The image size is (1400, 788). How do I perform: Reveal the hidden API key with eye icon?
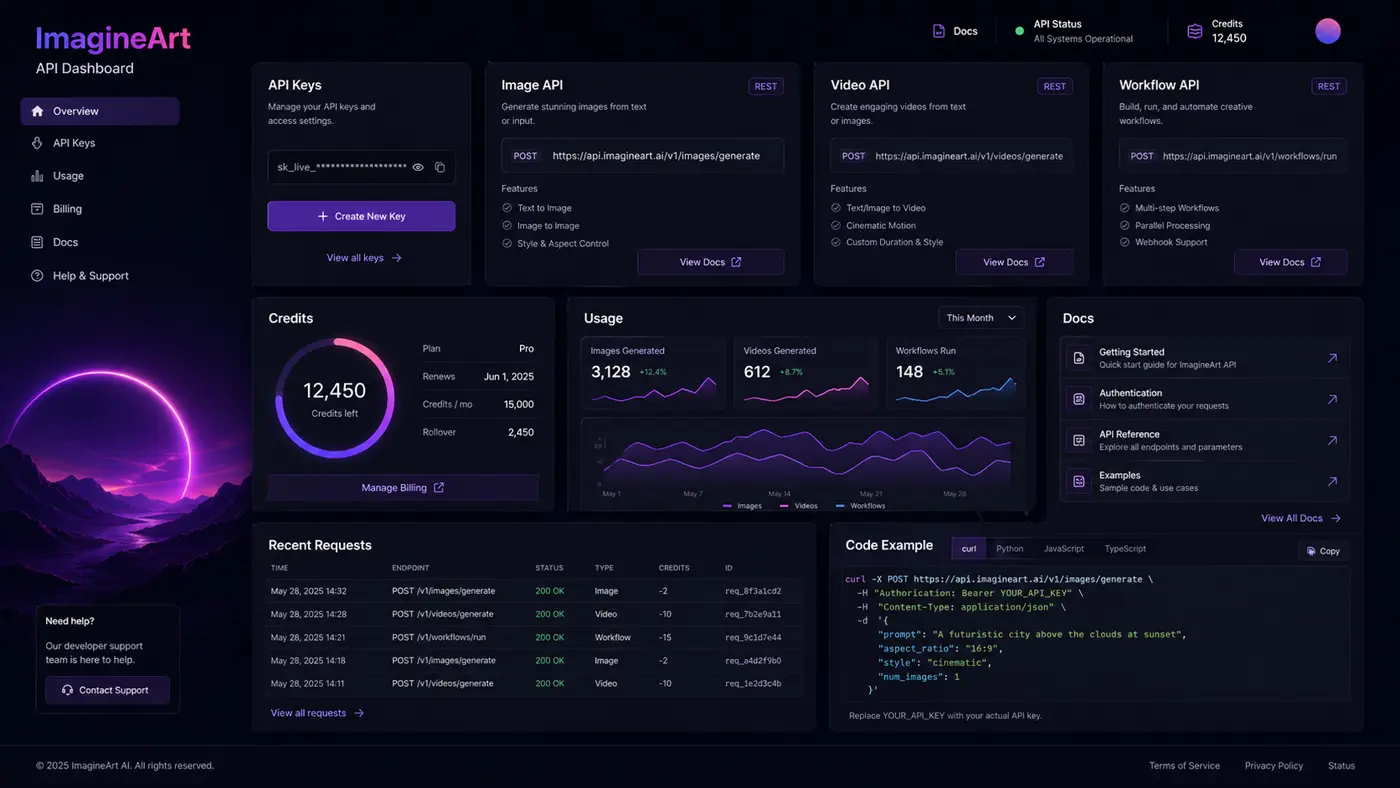click(418, 168)
